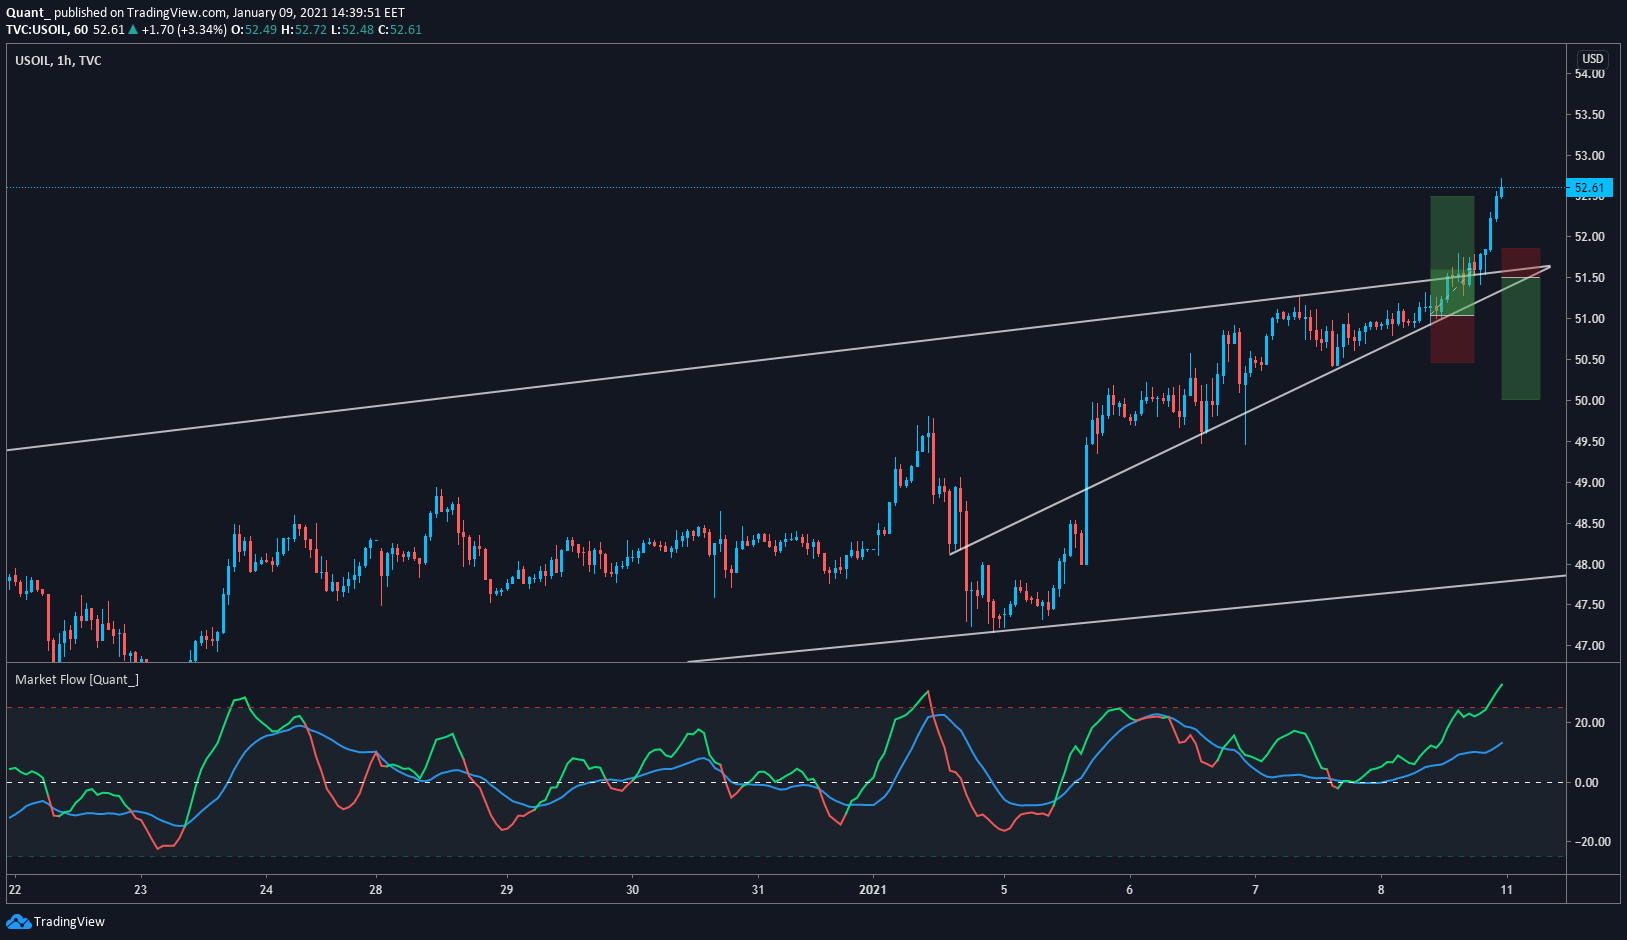Select the dark red stop box near 50.50
1627x940 pixels.
(1452, 339)
